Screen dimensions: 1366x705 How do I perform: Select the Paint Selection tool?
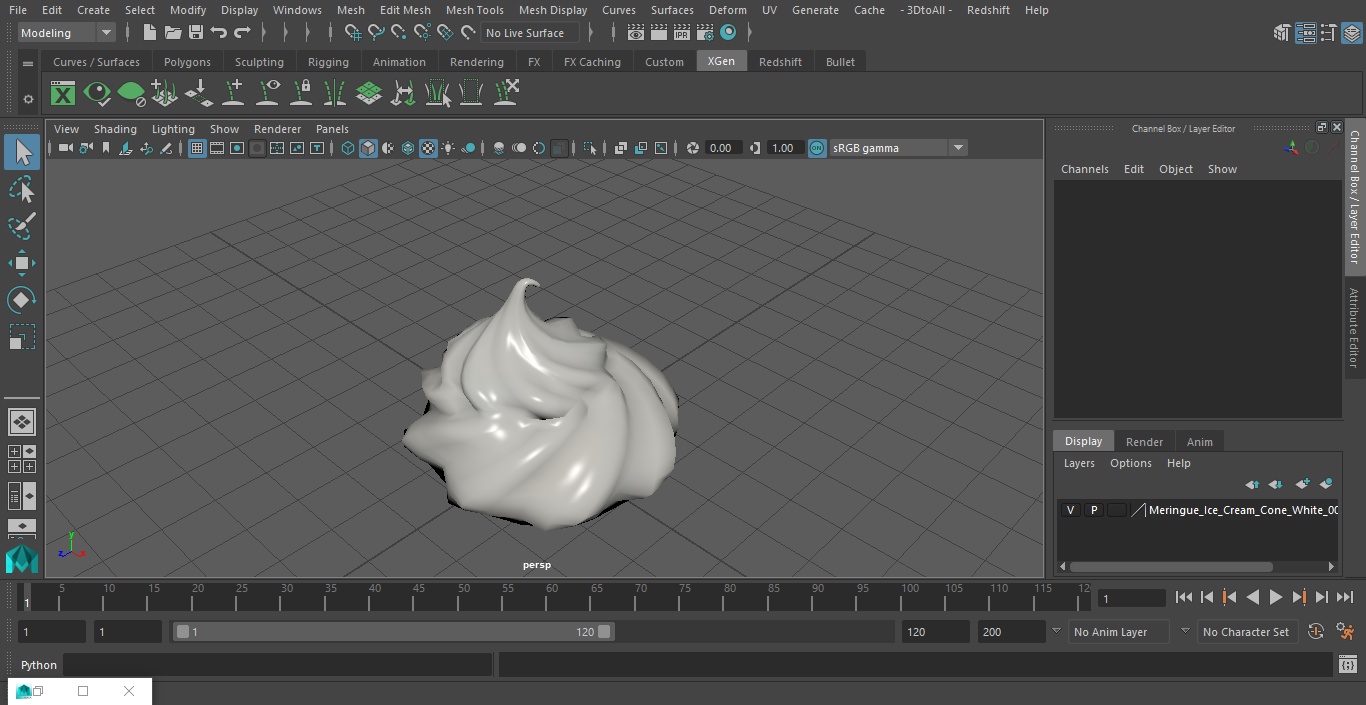21,226
